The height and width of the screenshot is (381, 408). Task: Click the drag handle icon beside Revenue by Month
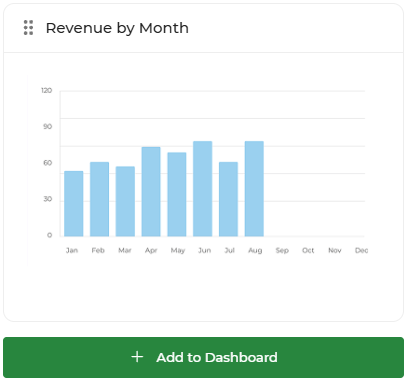[x=28, y=28]
